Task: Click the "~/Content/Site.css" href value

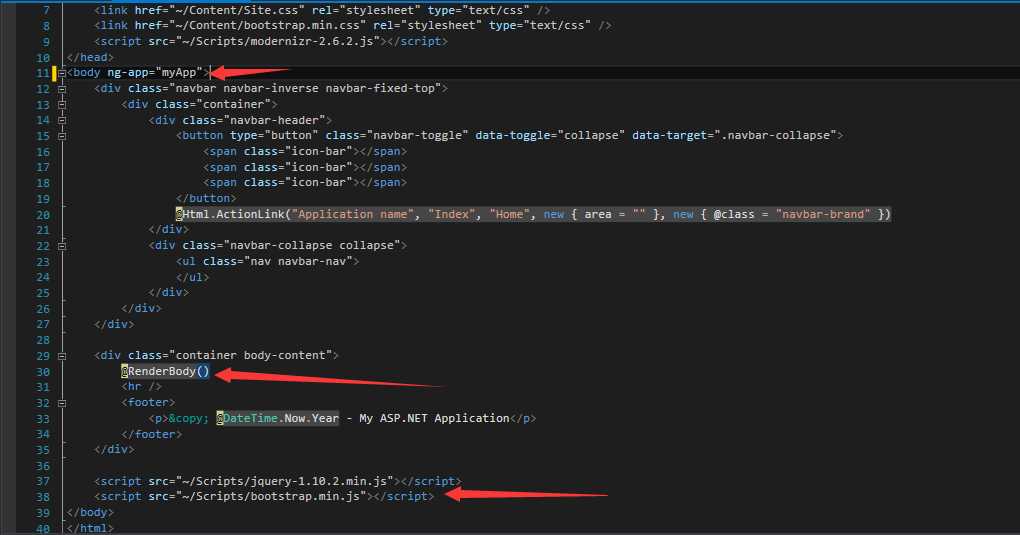Action: coord(237,10)
